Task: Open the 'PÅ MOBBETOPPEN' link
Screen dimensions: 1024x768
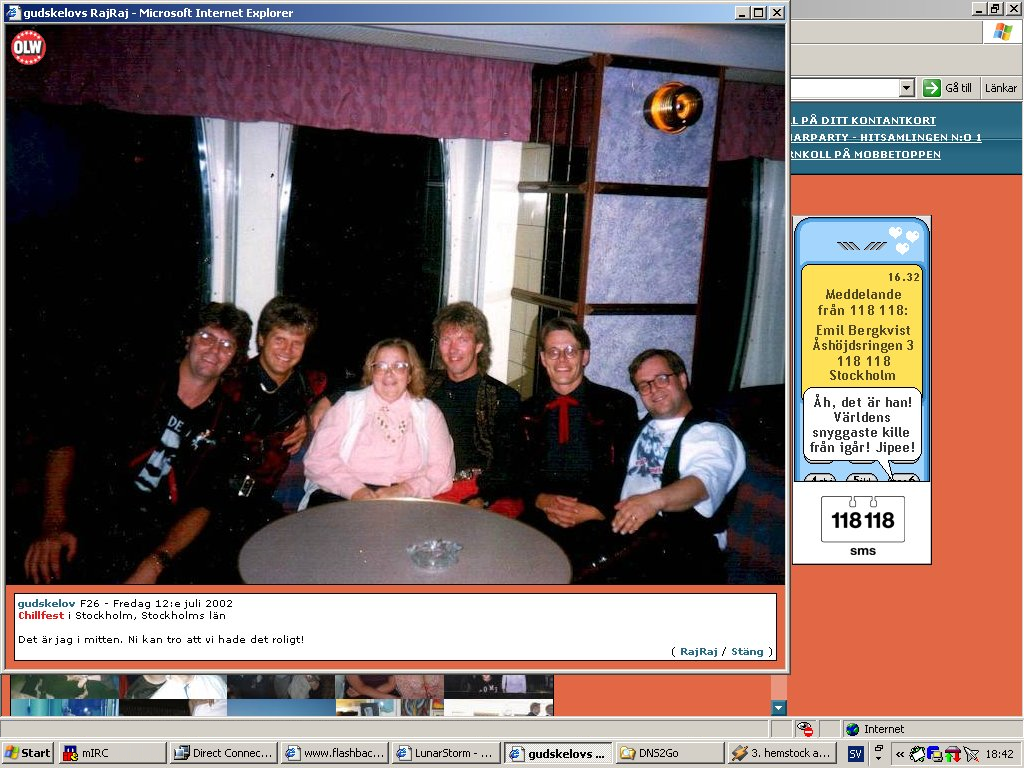Action: point(866,154)
